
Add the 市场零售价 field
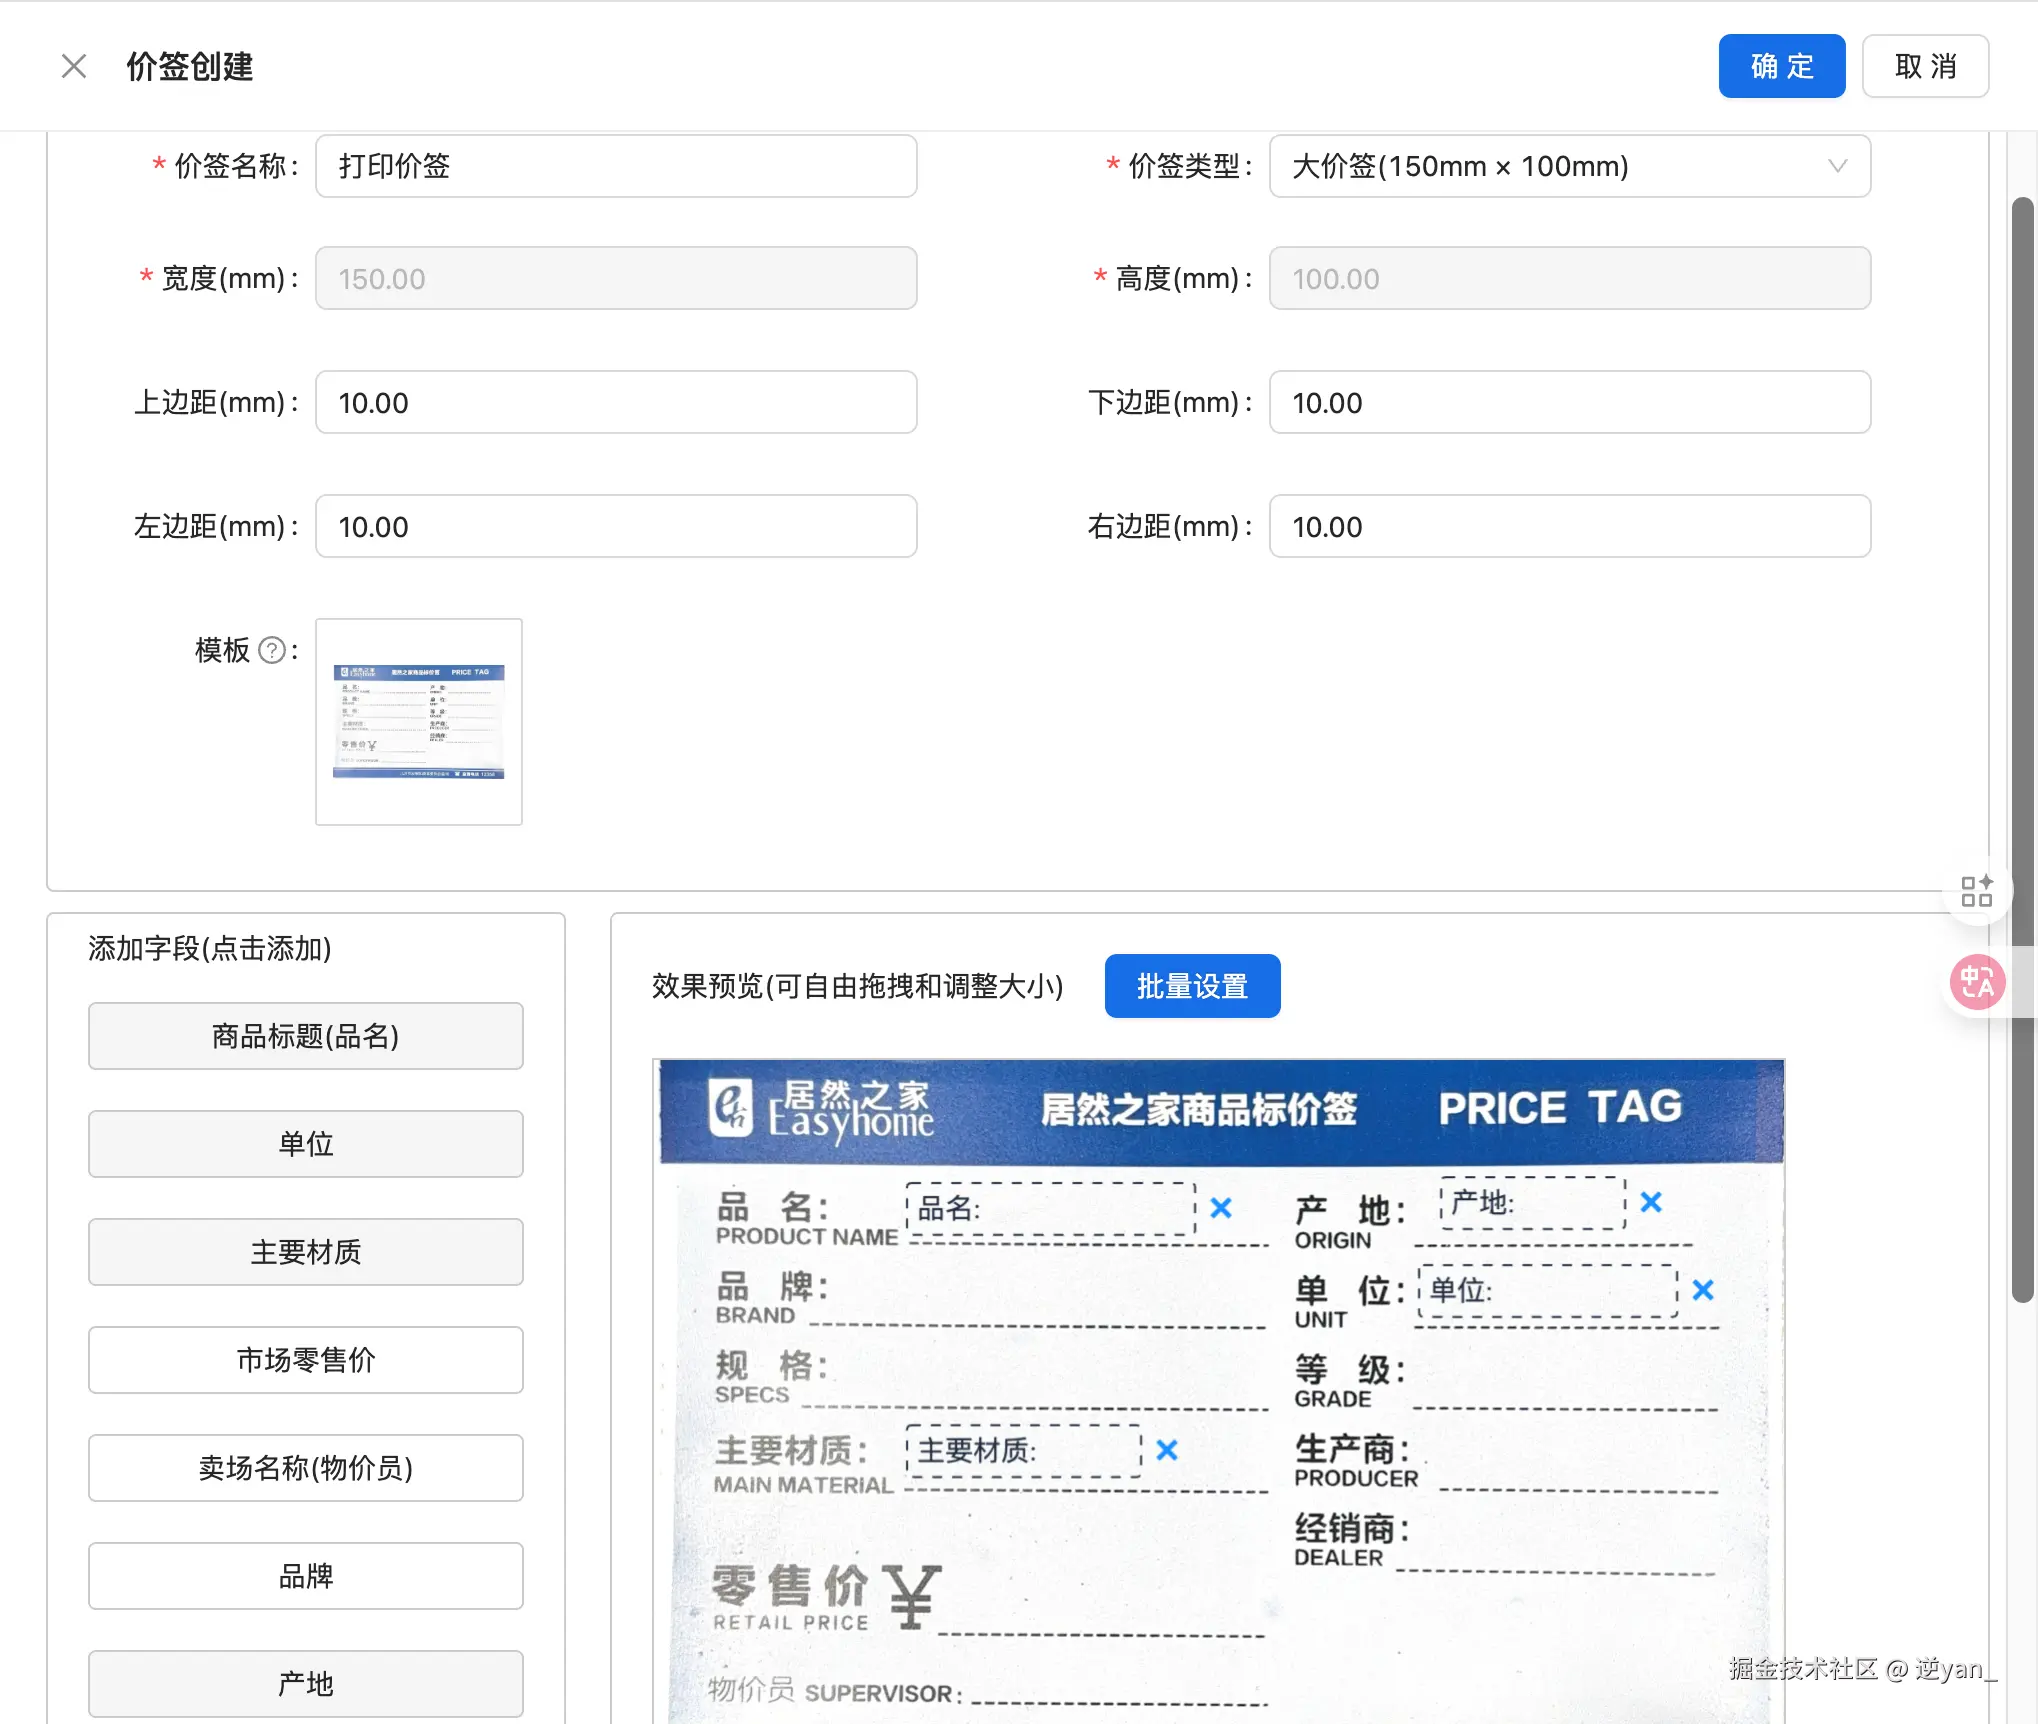305,1360
